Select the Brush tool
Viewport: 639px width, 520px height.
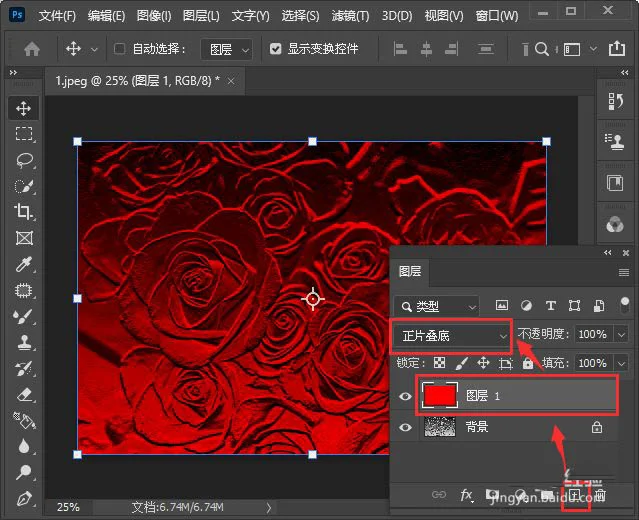click(24, 316)
